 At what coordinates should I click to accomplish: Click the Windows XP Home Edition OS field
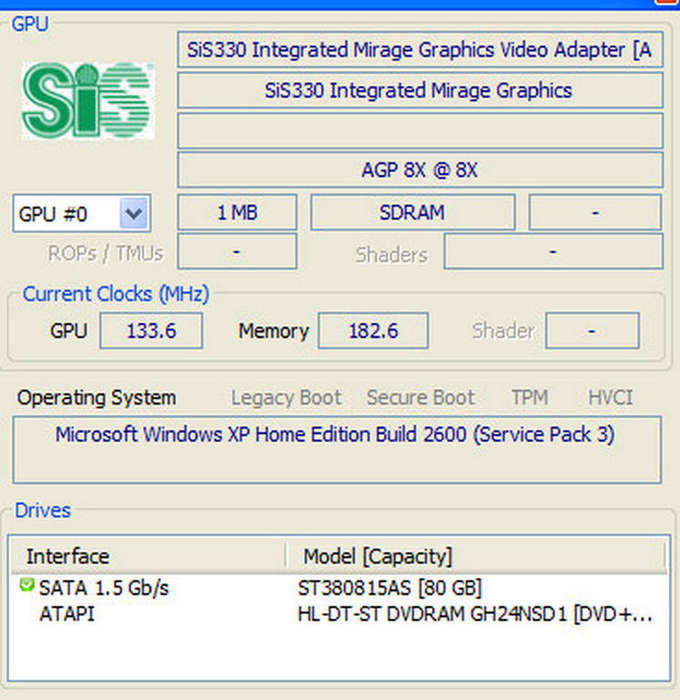[x=337, y=450]
